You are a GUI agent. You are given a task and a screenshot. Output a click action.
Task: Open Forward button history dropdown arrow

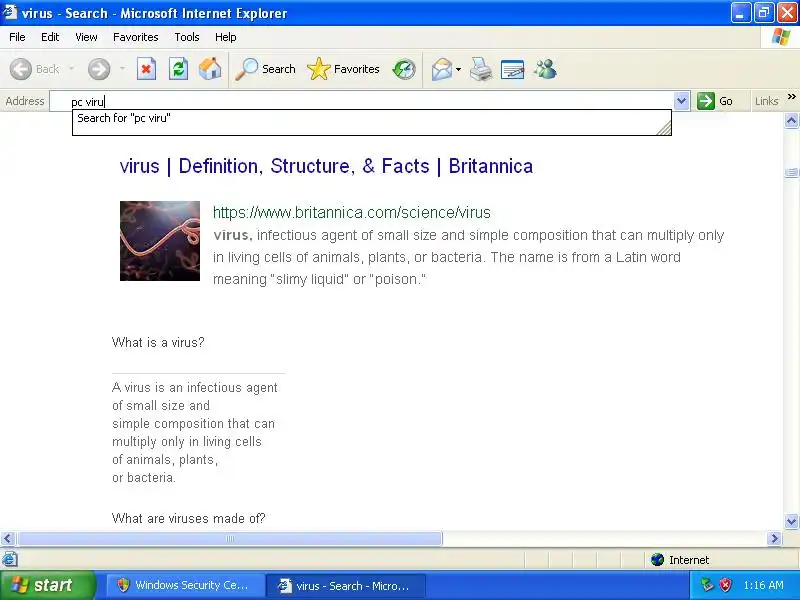click(122, 69)
